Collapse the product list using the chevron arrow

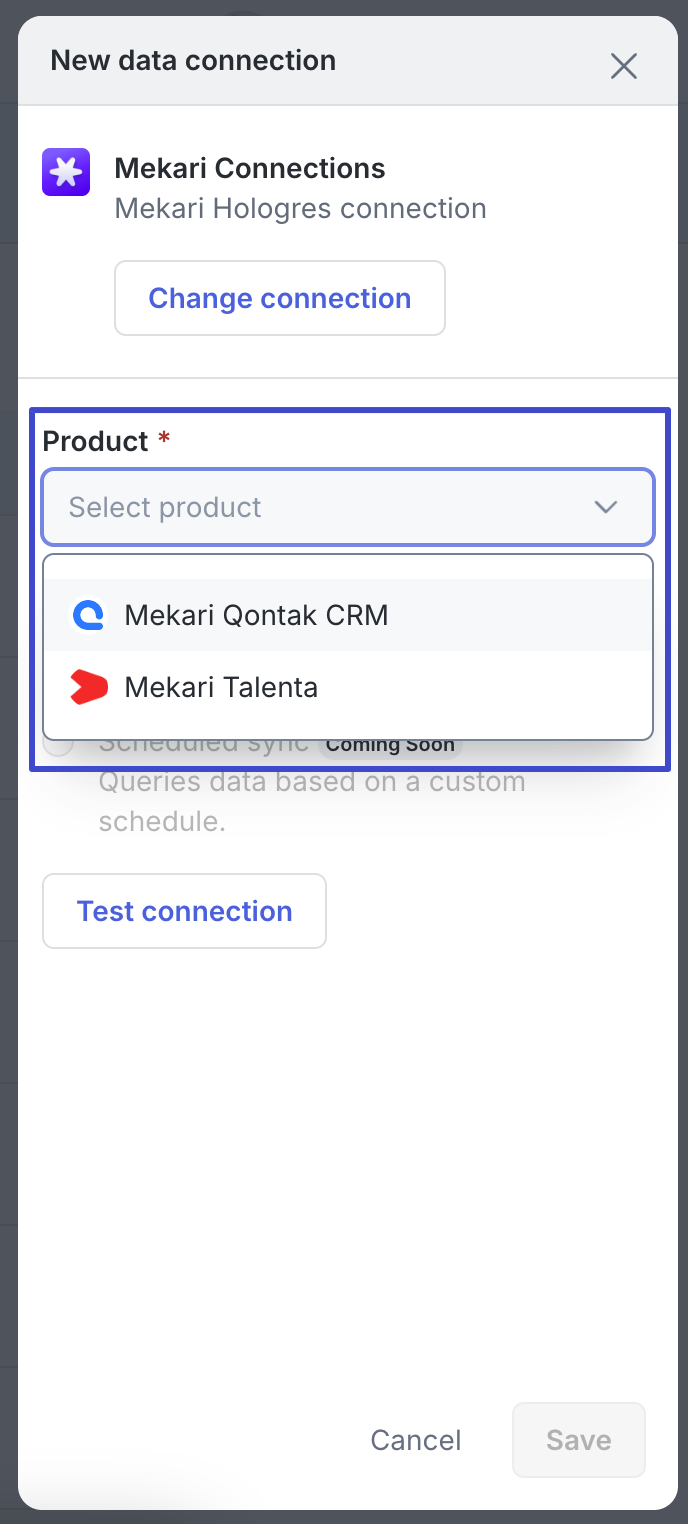605,507
